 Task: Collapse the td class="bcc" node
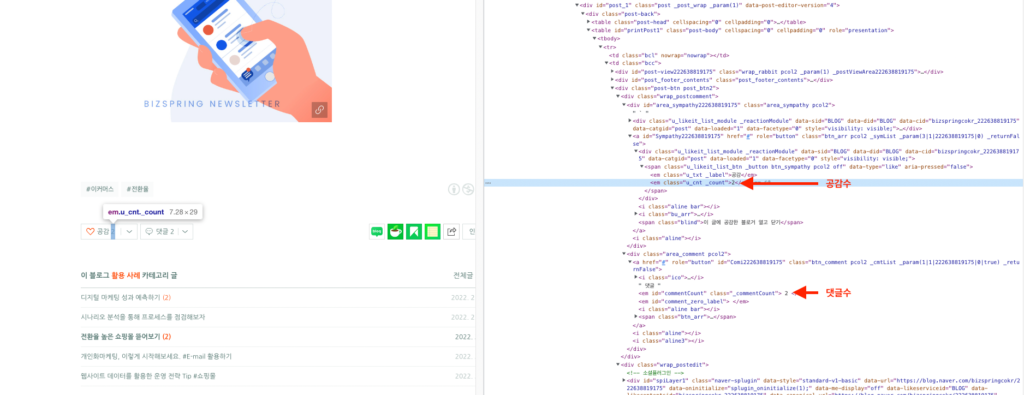click(607, 63)
